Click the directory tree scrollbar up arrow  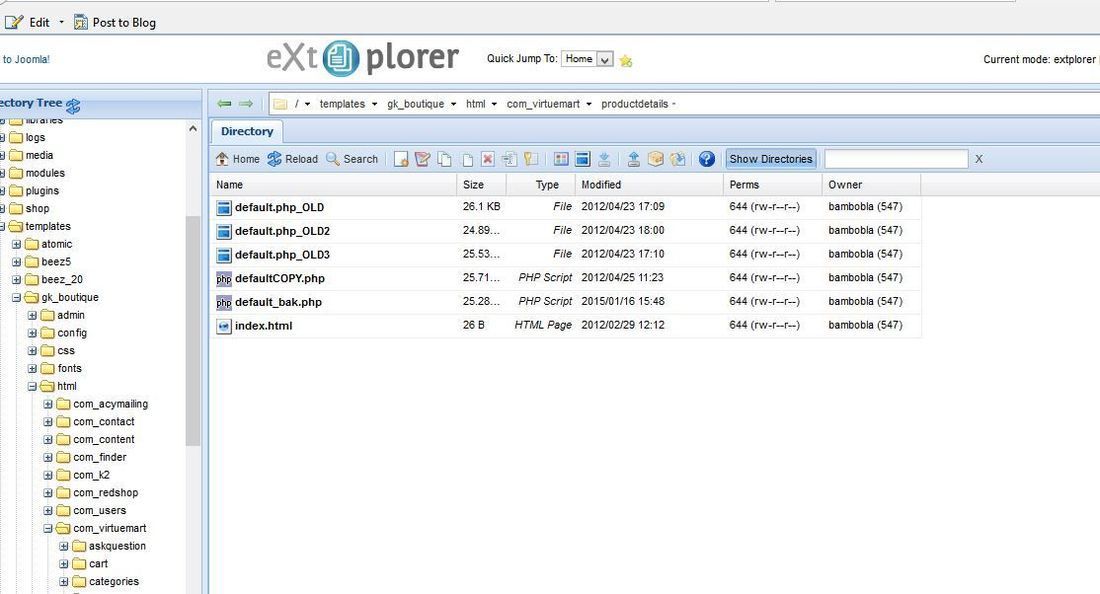coord(193,129)
